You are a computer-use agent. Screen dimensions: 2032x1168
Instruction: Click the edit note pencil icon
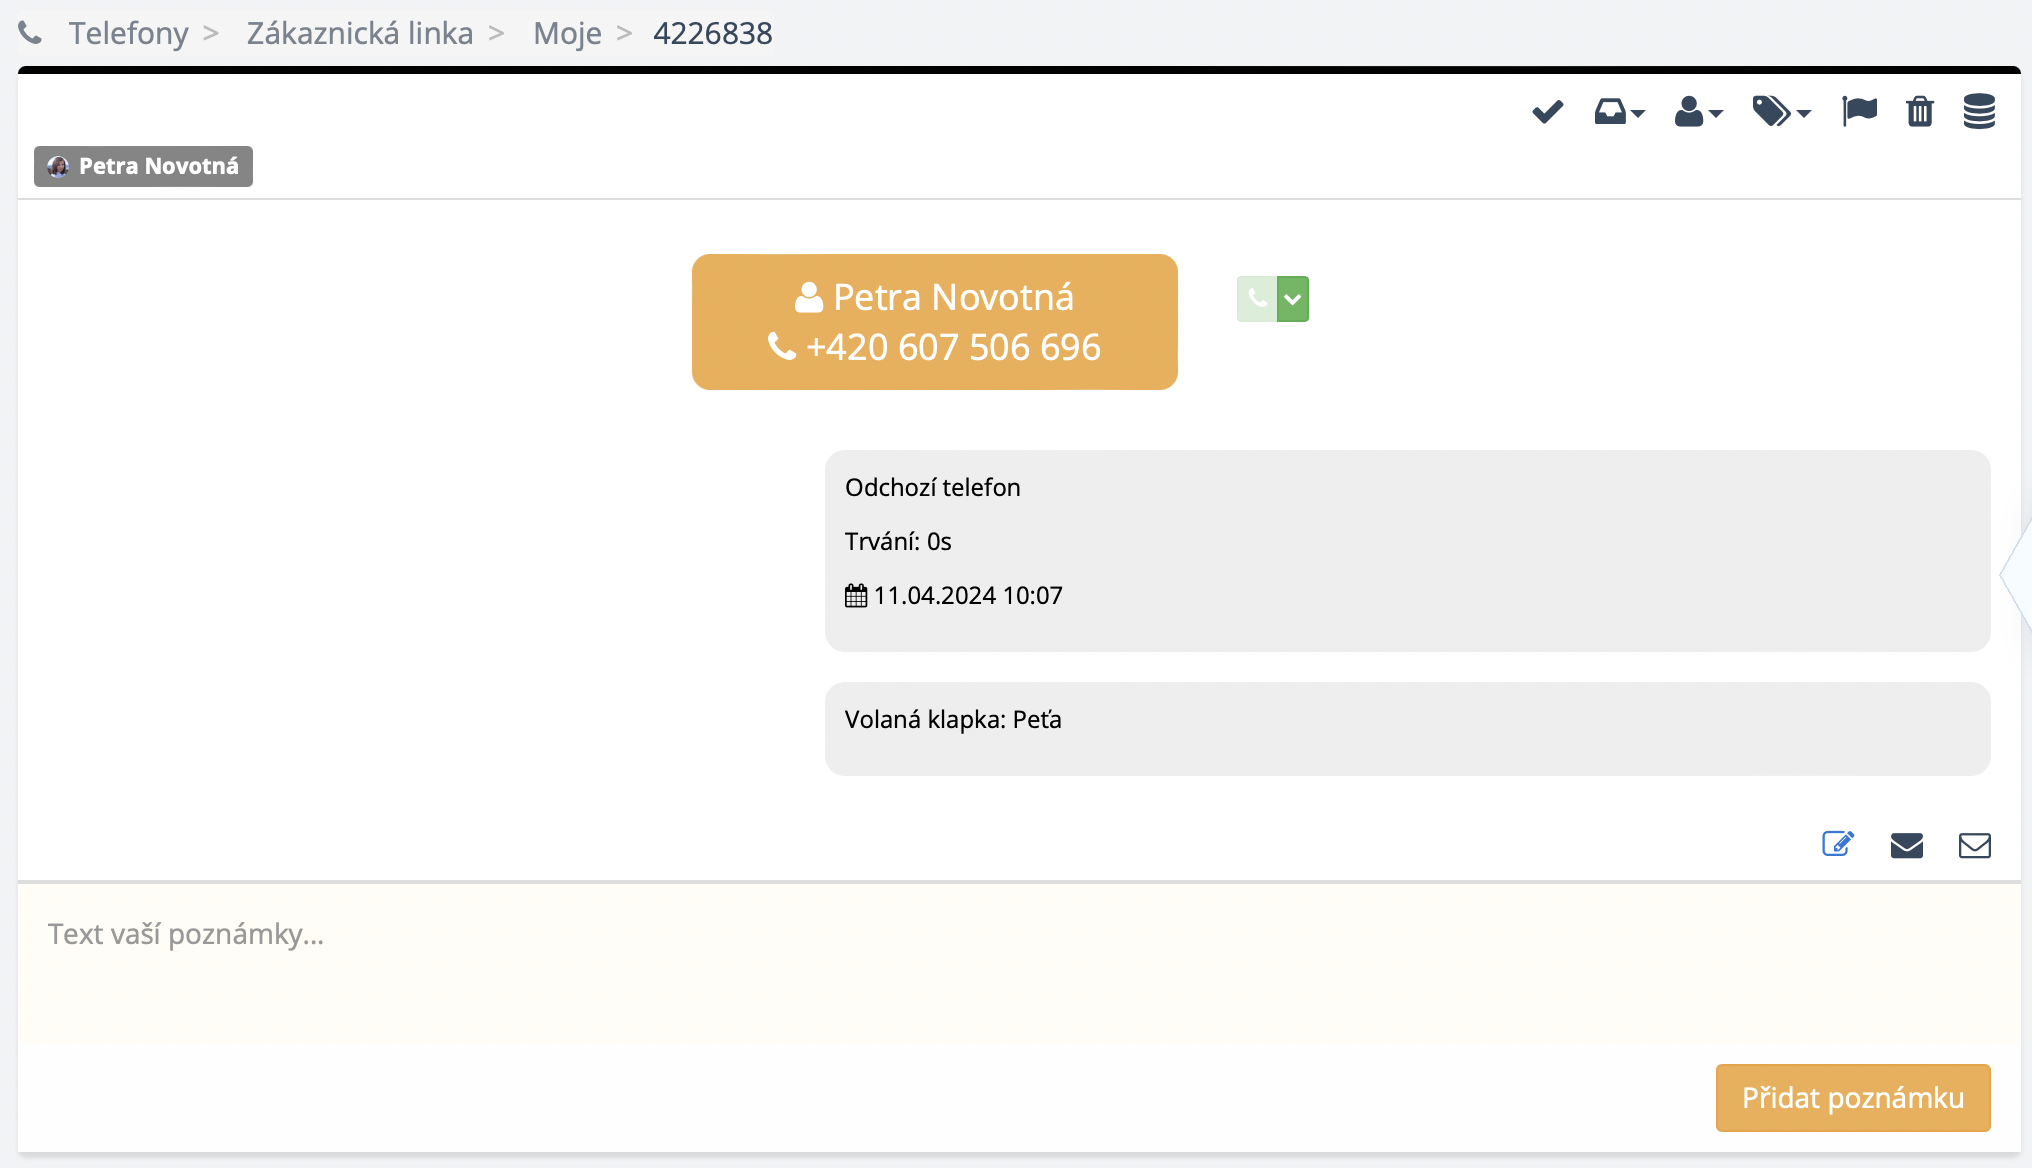pyautogui.click(x=1837, y=845)
